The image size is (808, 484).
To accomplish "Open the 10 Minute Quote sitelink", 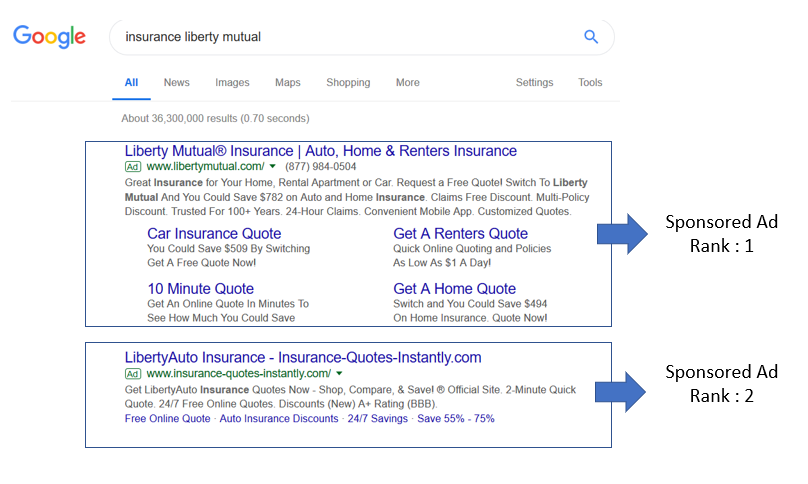I will point(200,289).
